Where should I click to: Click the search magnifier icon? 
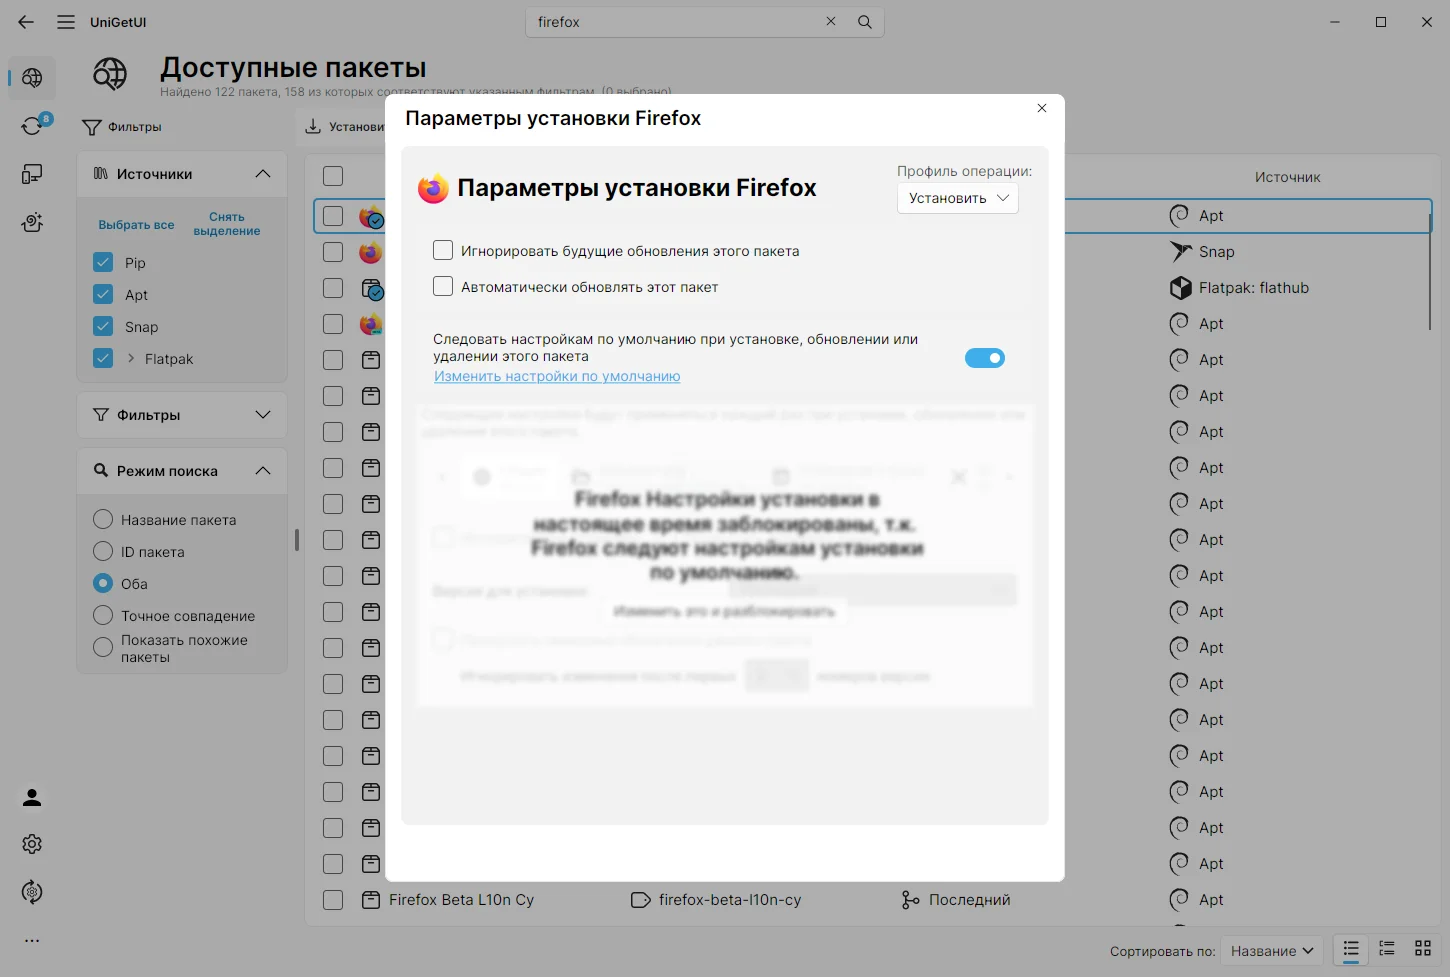click(865, 22)
